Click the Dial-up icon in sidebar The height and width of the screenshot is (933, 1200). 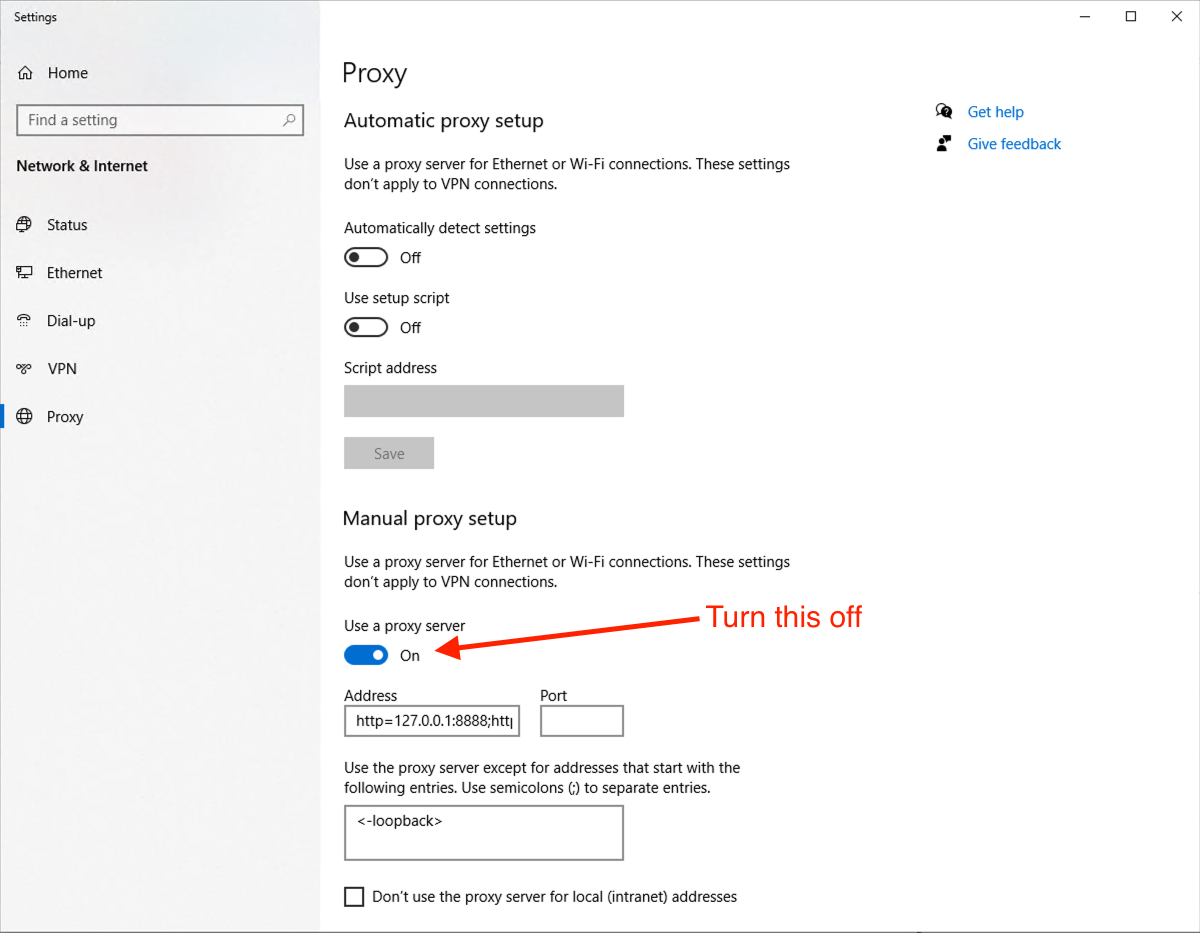pyautogui.click(x=25, y=321)
